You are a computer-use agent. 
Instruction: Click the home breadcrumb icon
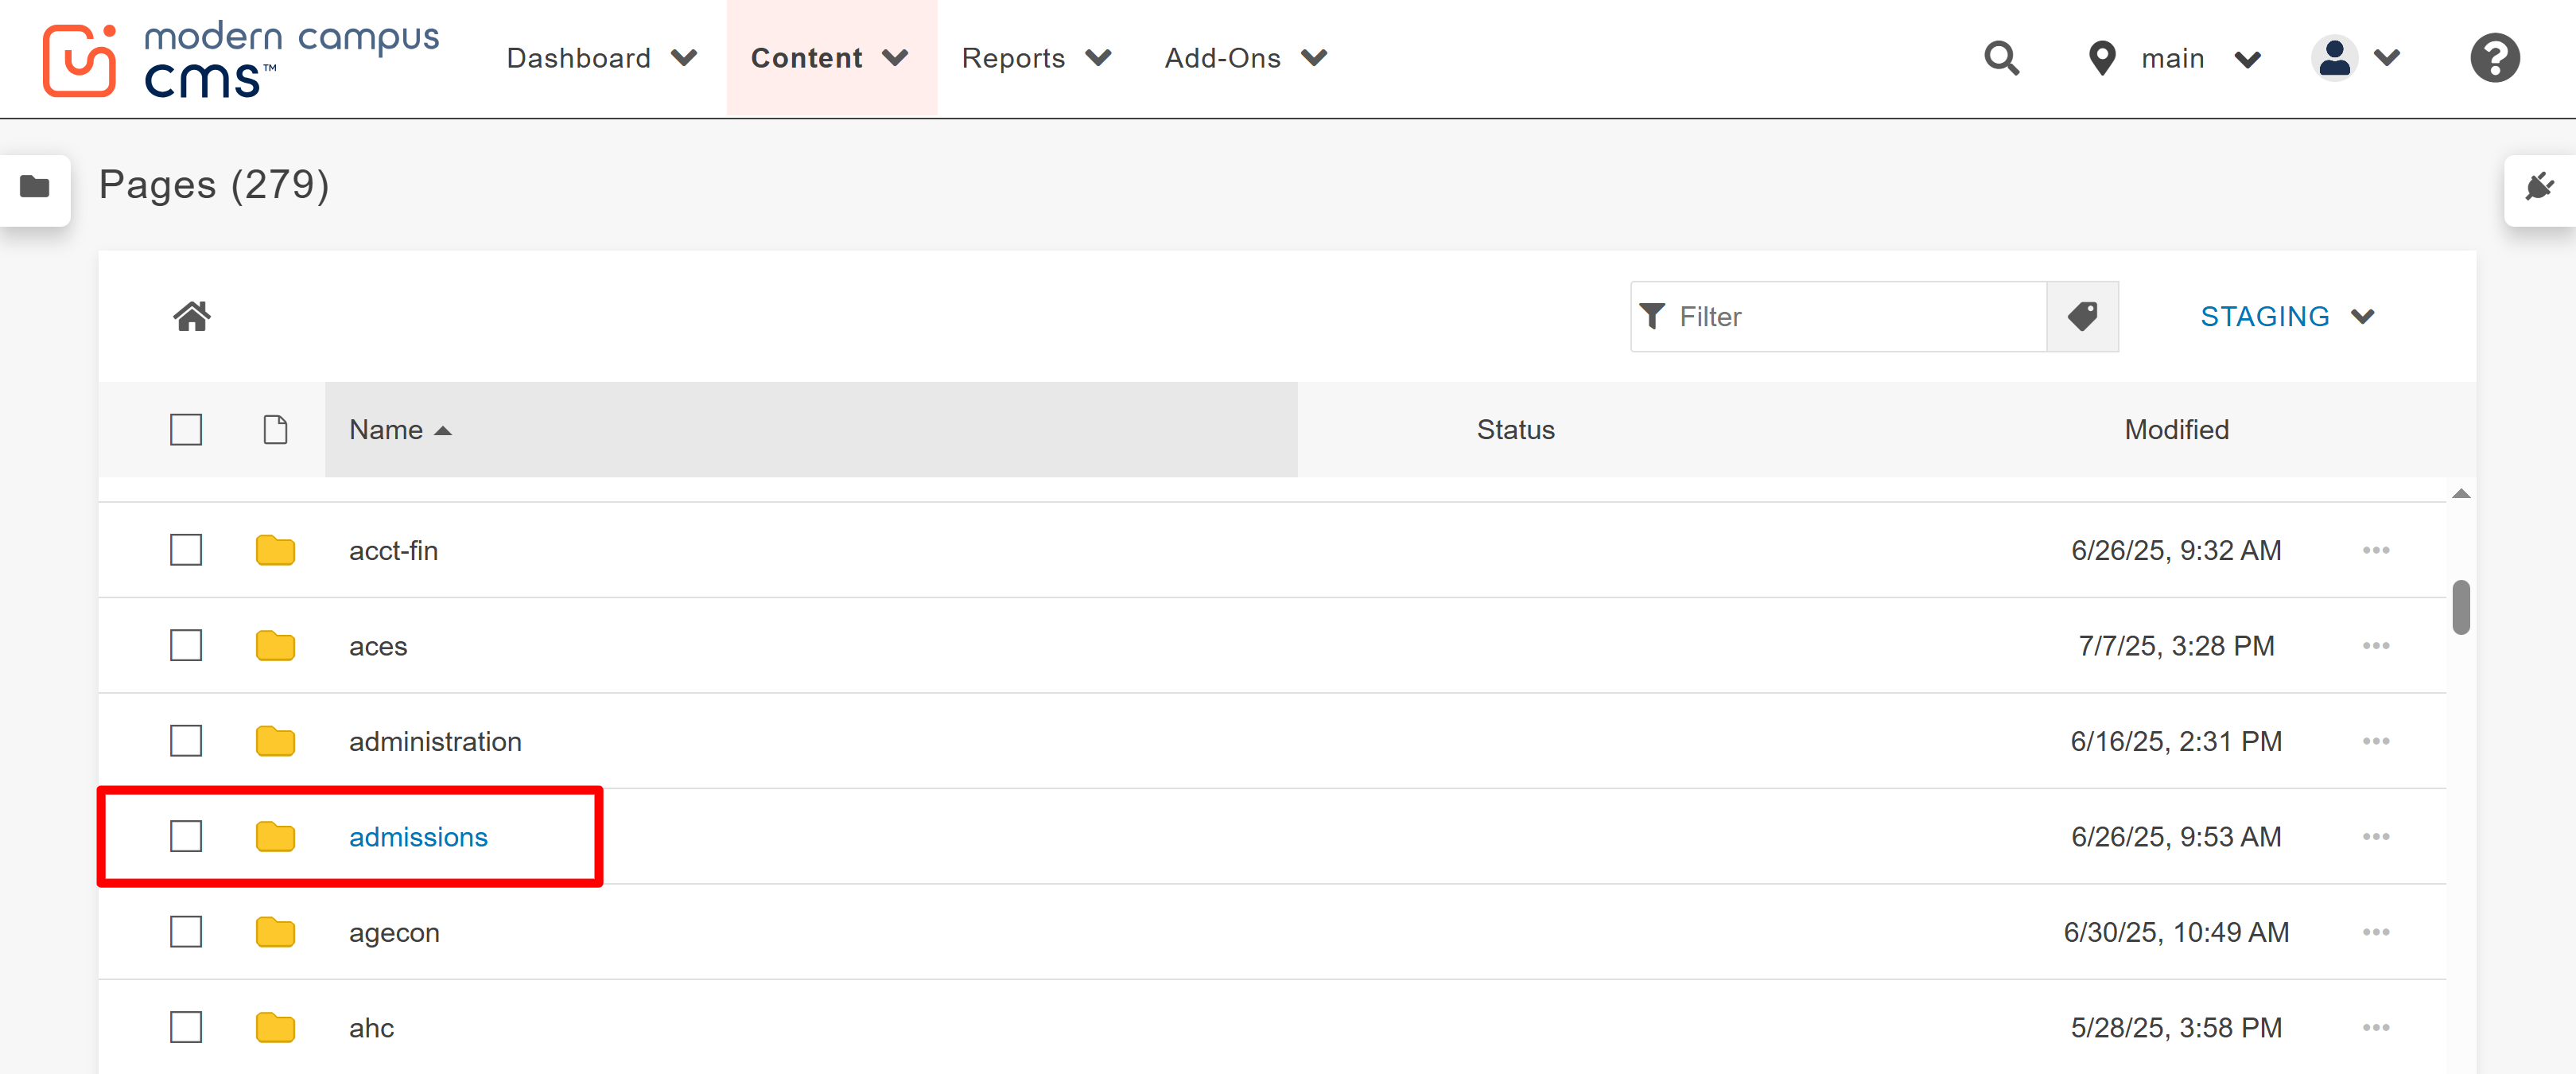192,316
